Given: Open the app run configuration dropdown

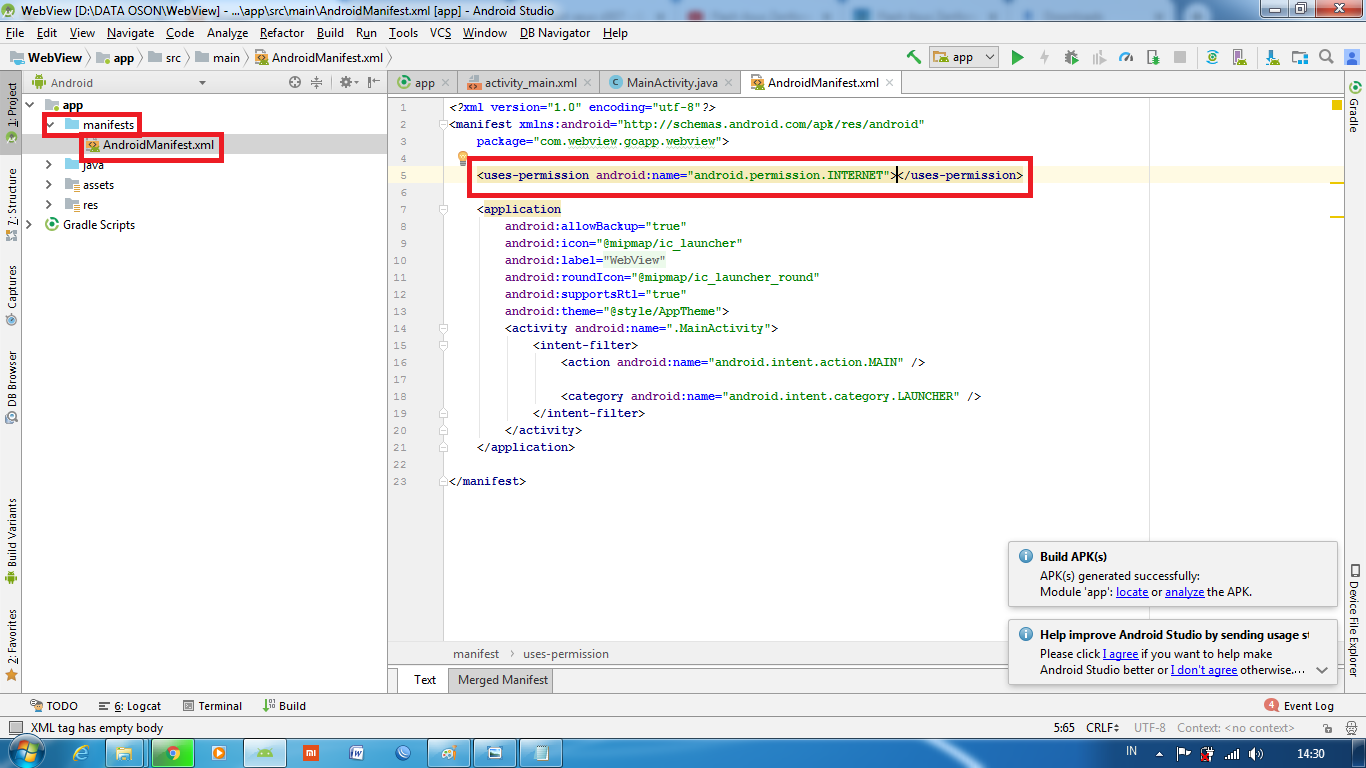Looking at the screenshot, I should [x=963, y=57].
